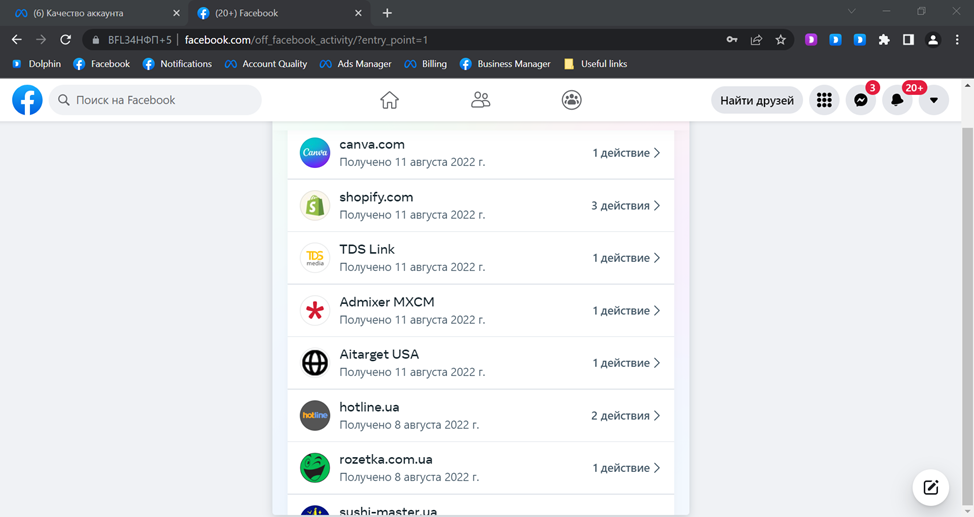Screen dimensions: 974x517
Task: Select the Aitarget globe icon
Action: (315, 363)
